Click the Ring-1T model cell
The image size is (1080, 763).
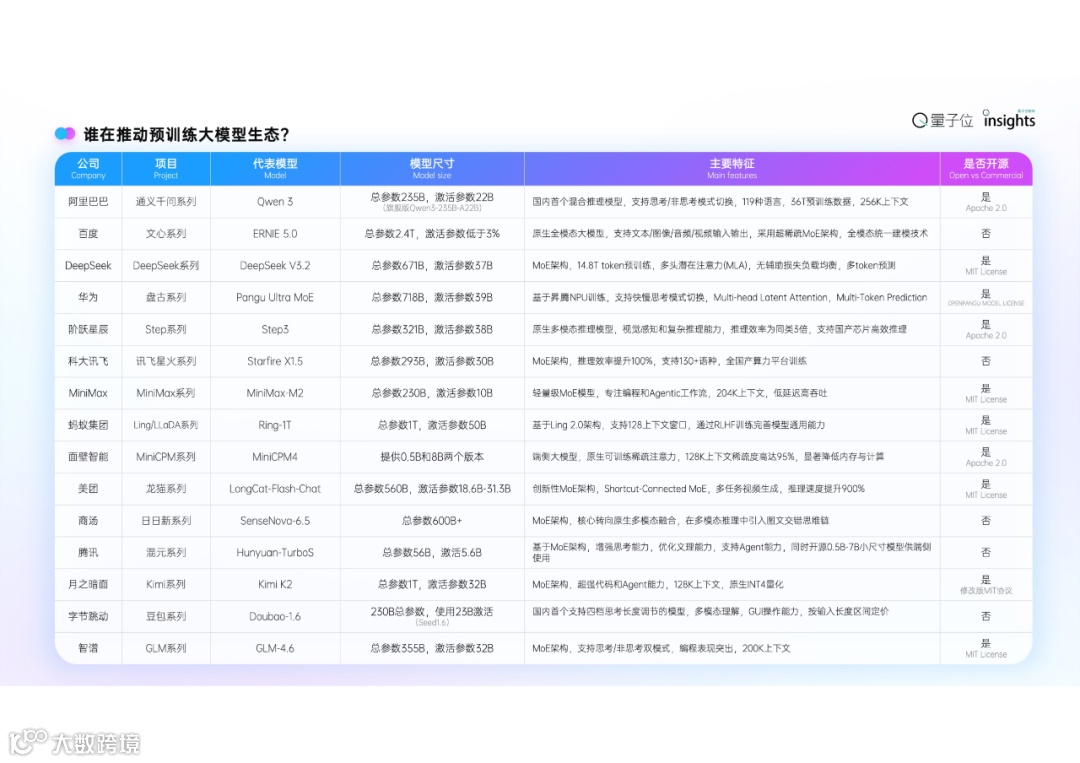(275, 425)
